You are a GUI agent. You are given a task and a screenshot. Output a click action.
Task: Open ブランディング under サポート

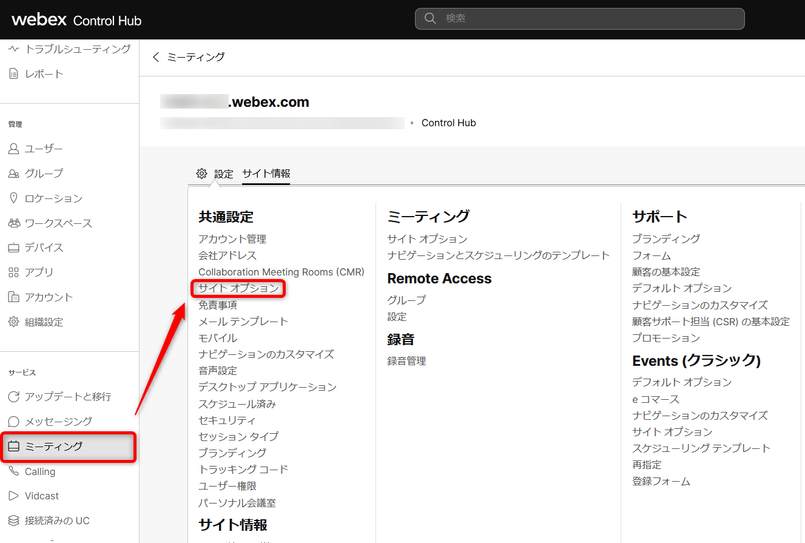coord(666,239)
